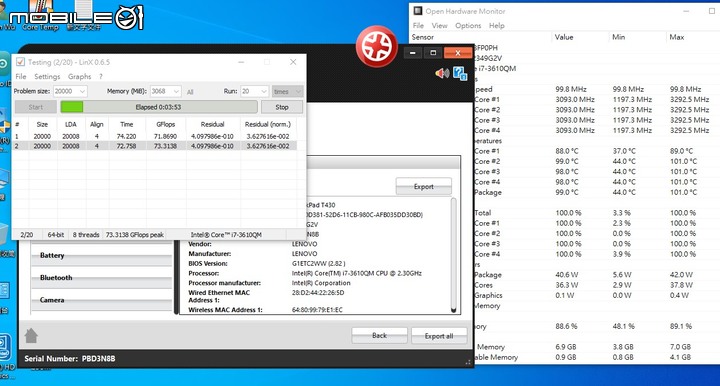The height and width of the screenshot is (386, 720).
Task: Click the 99.8 MHz bus speed value
Action: coord(571,89)
